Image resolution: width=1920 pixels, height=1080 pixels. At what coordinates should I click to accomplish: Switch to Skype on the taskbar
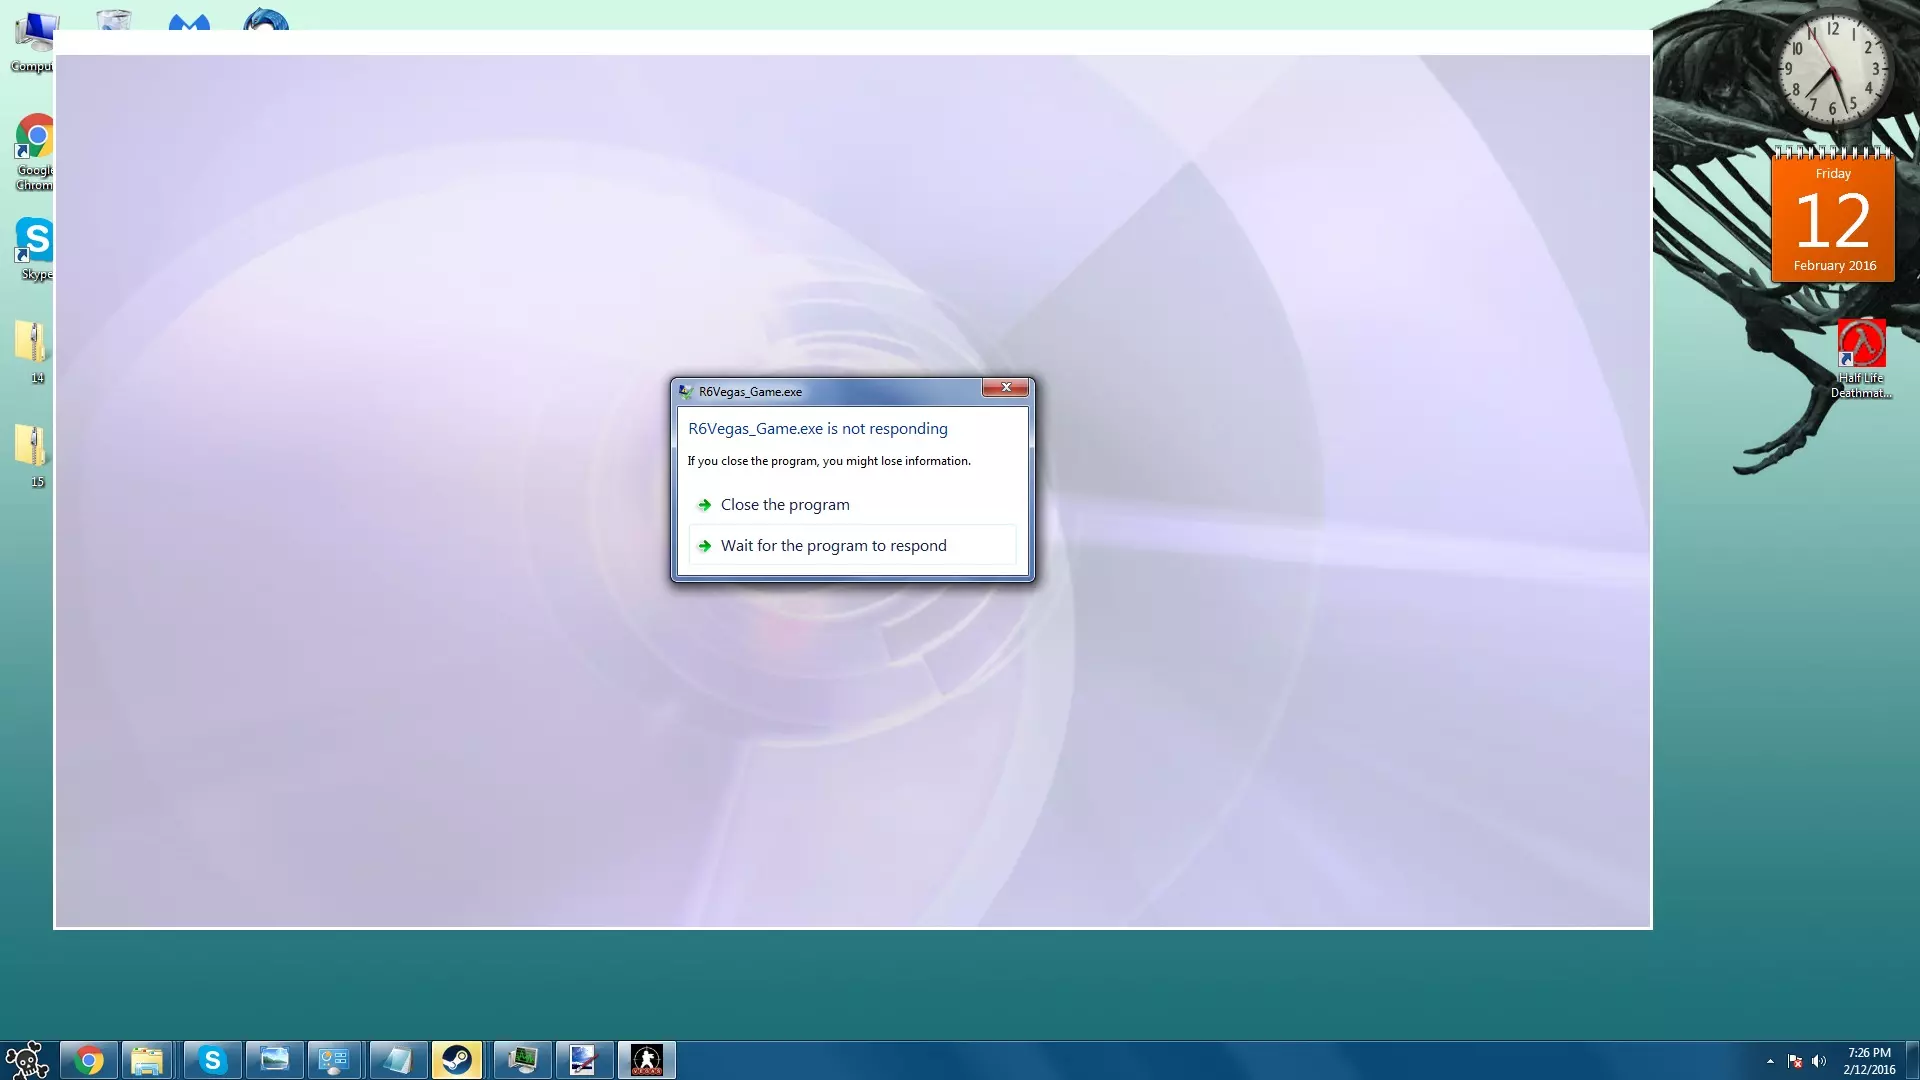click(212, 1060)
